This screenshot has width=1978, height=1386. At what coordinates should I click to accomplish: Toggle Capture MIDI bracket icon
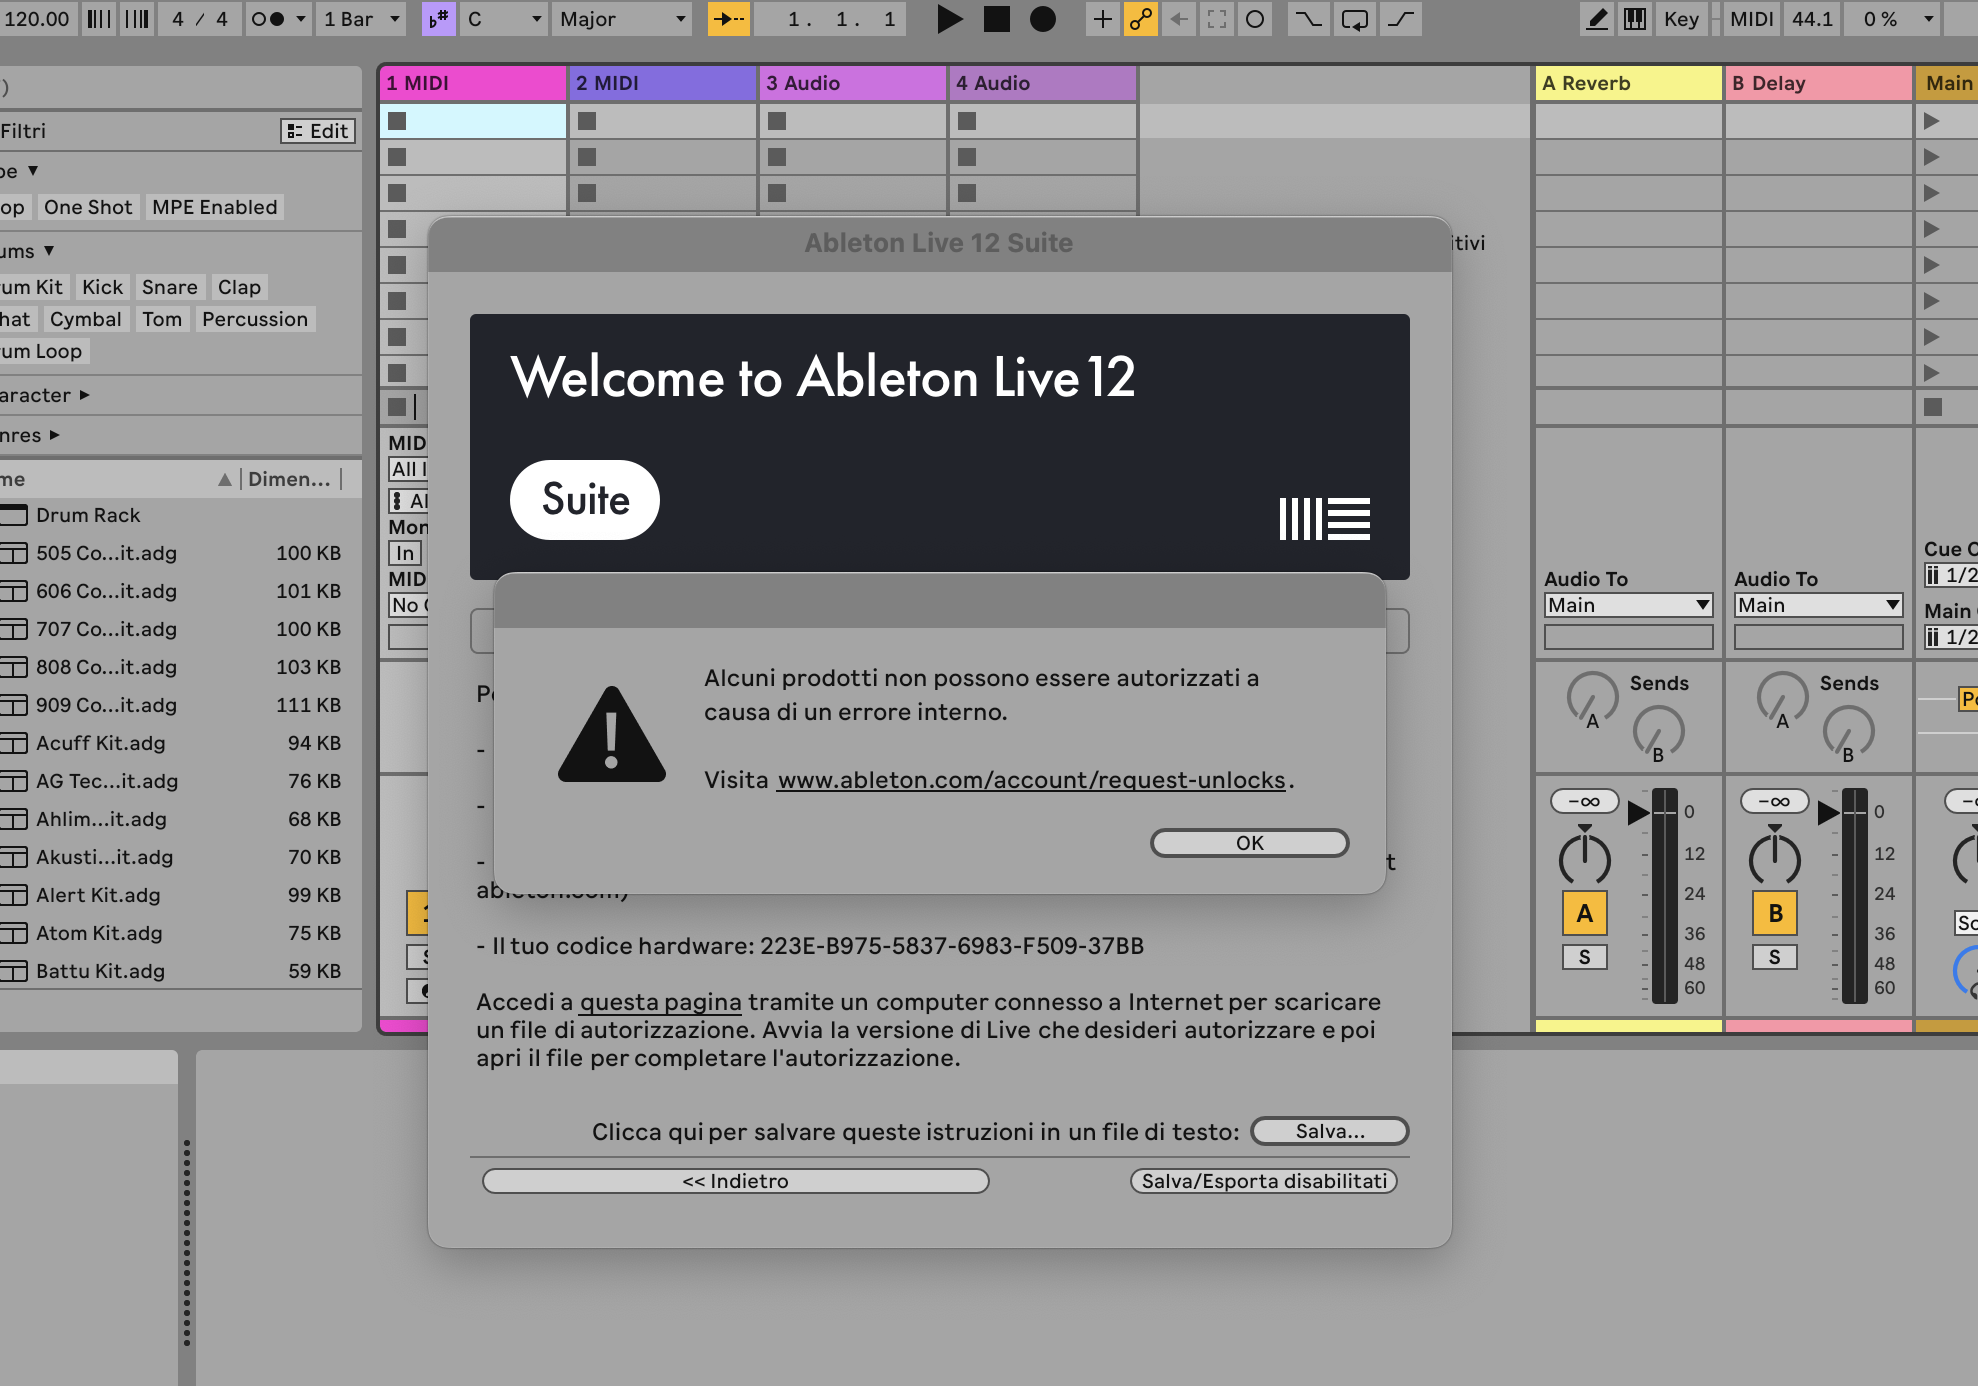point(1217,19)
